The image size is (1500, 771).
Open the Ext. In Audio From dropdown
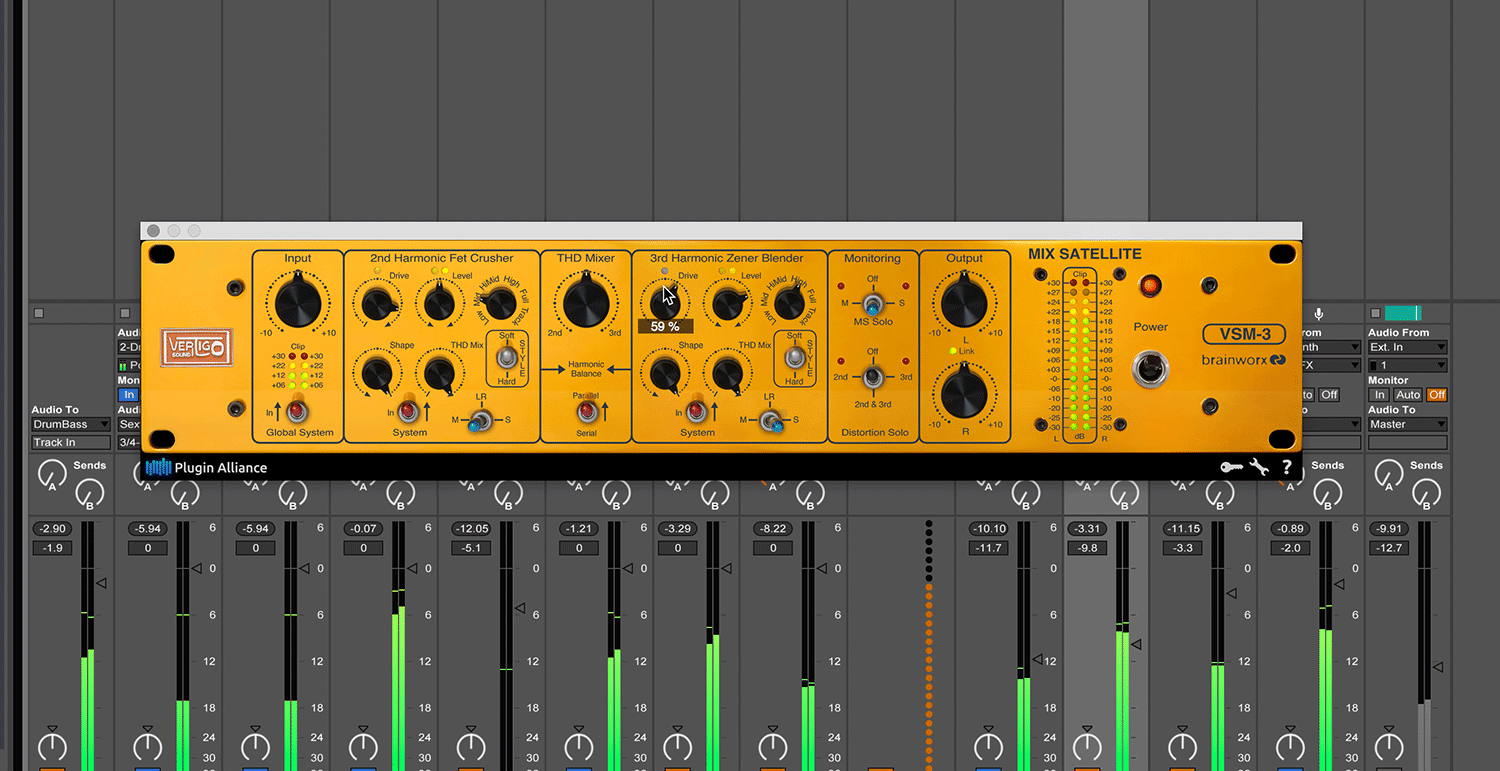[1407, 347]
